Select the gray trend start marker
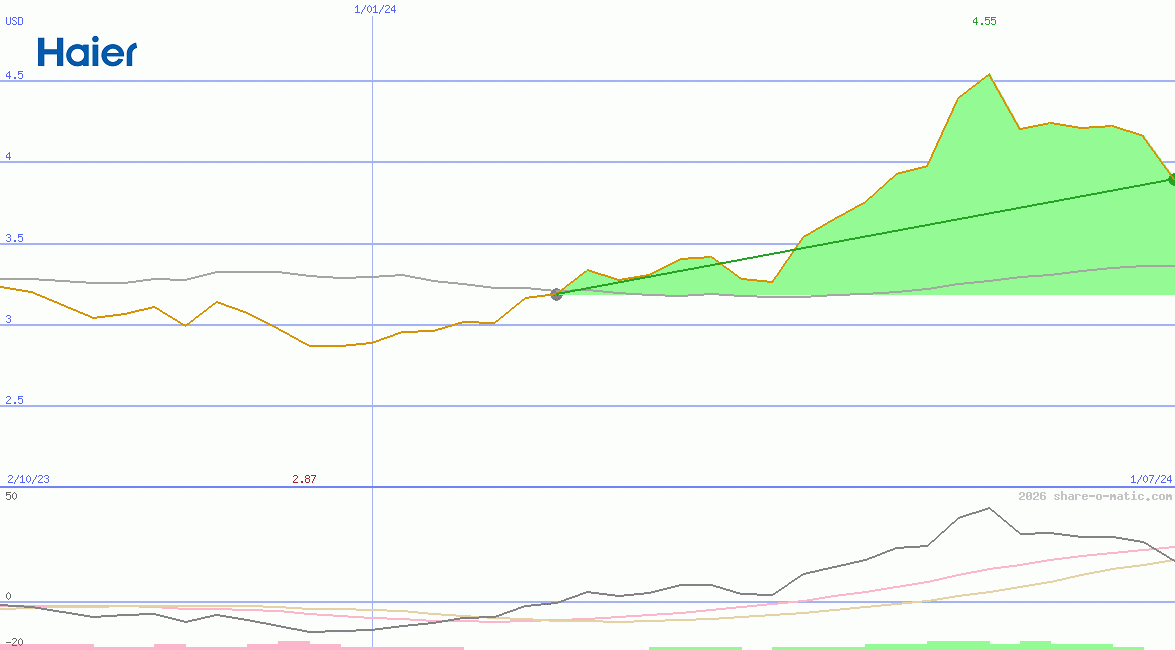The height and width of the screenshot is (650, 1175). click(556, 295)
